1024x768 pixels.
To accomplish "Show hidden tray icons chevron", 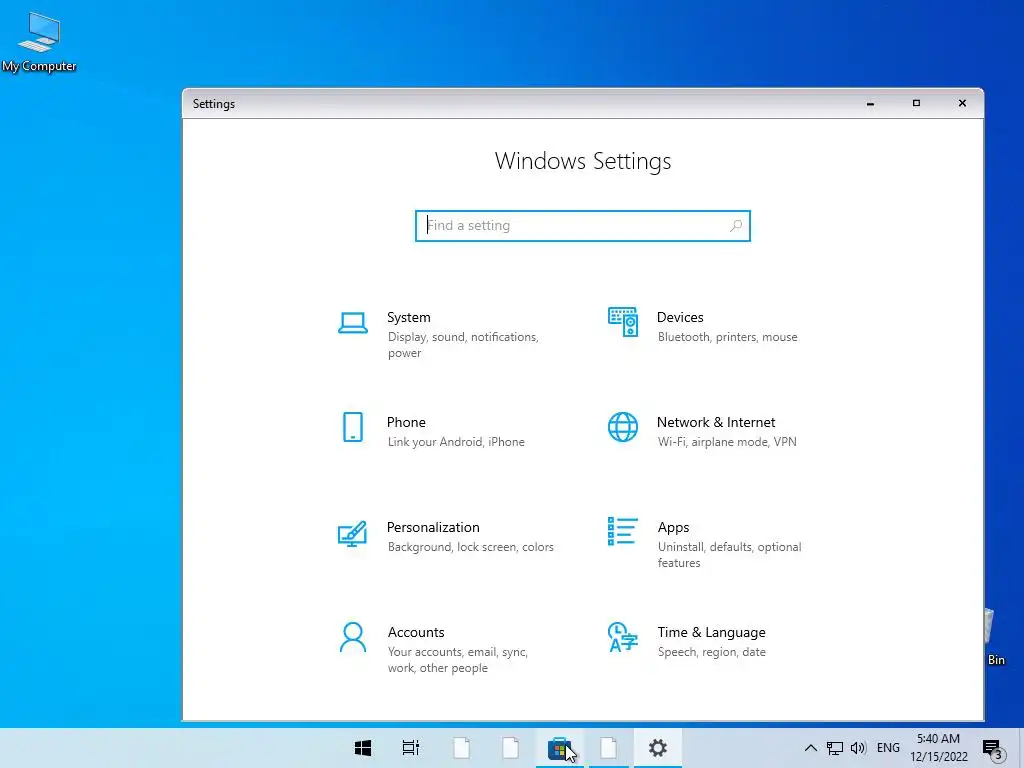I will (810, 748).
